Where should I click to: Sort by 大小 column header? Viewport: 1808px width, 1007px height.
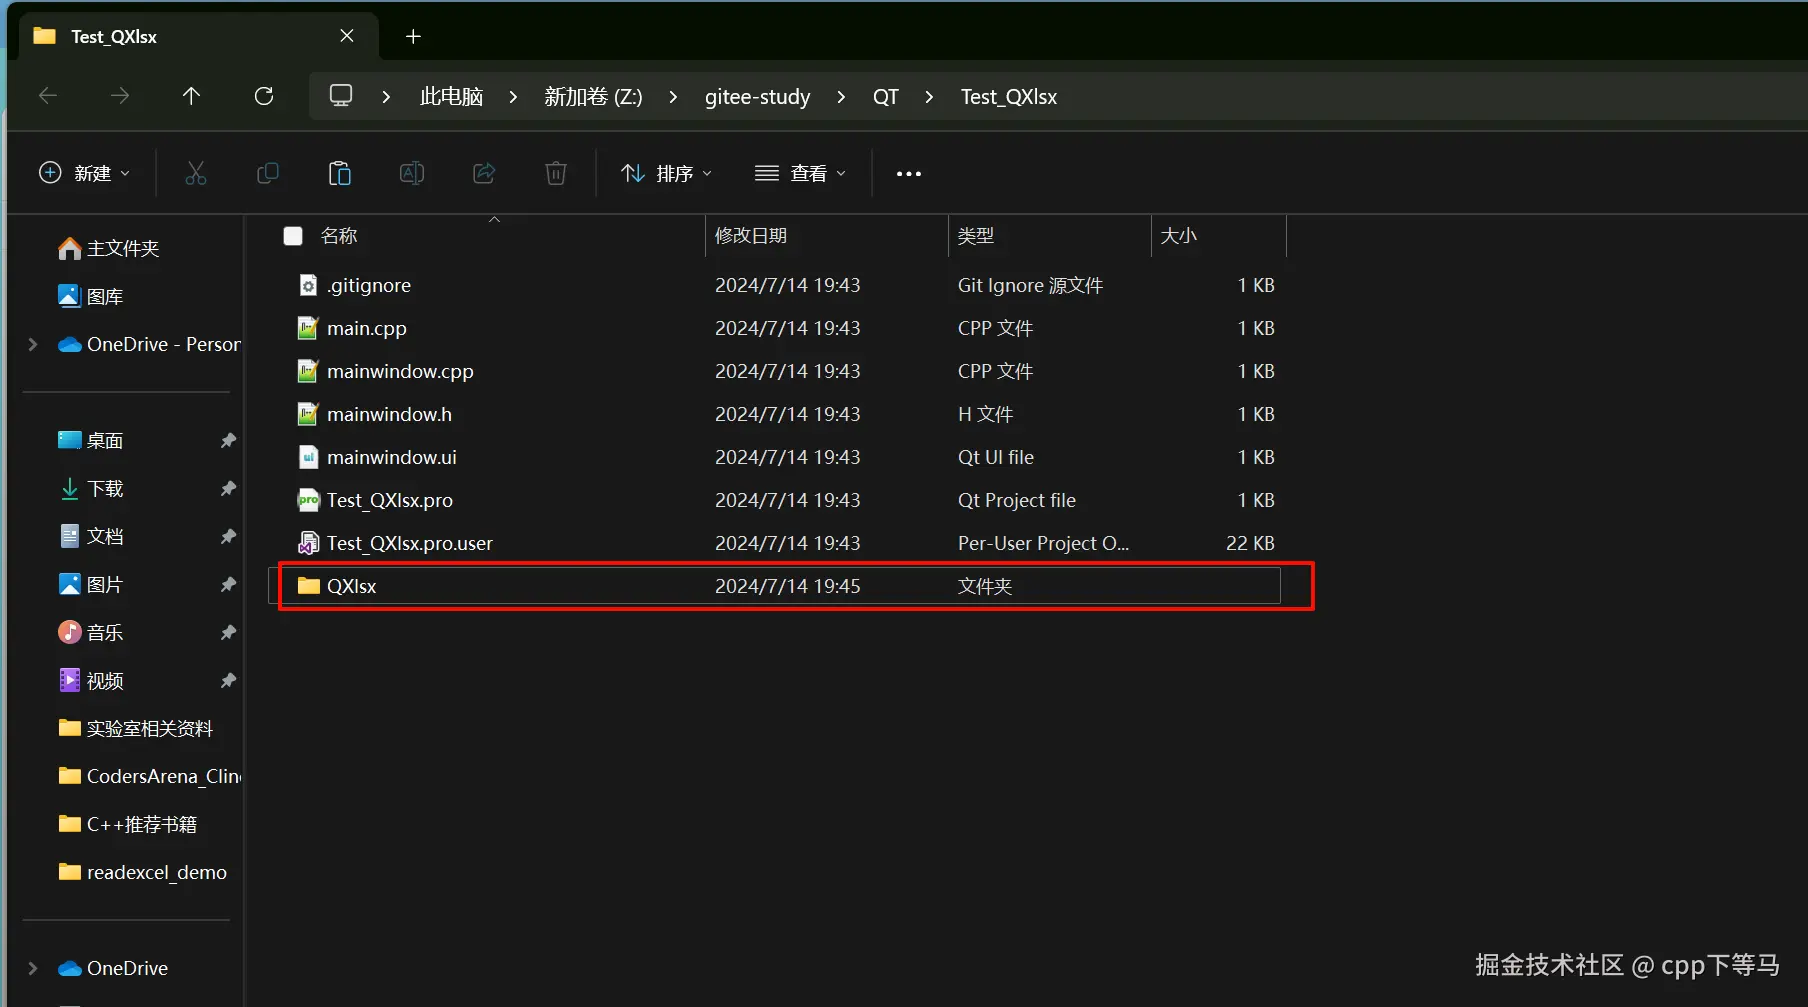point(1179,236)
